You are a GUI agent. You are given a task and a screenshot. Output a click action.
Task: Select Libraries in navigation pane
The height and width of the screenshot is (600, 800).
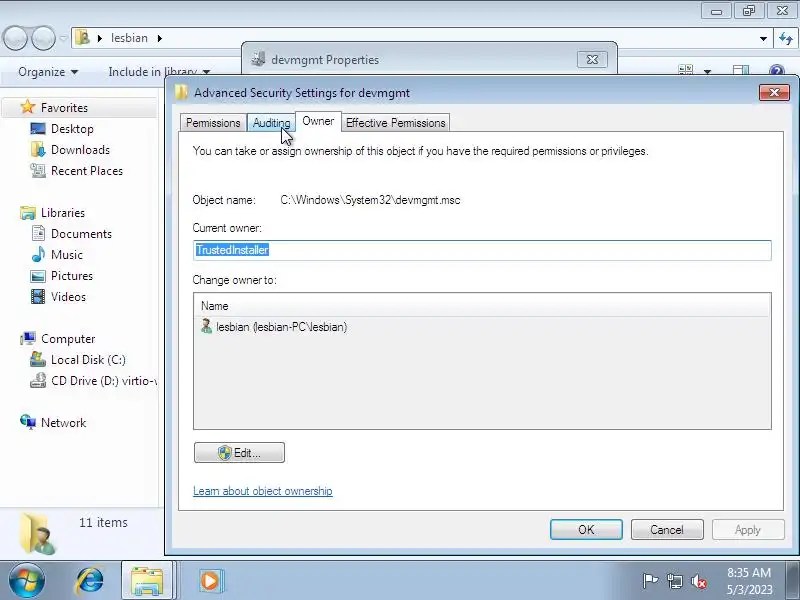coord(63,212)
